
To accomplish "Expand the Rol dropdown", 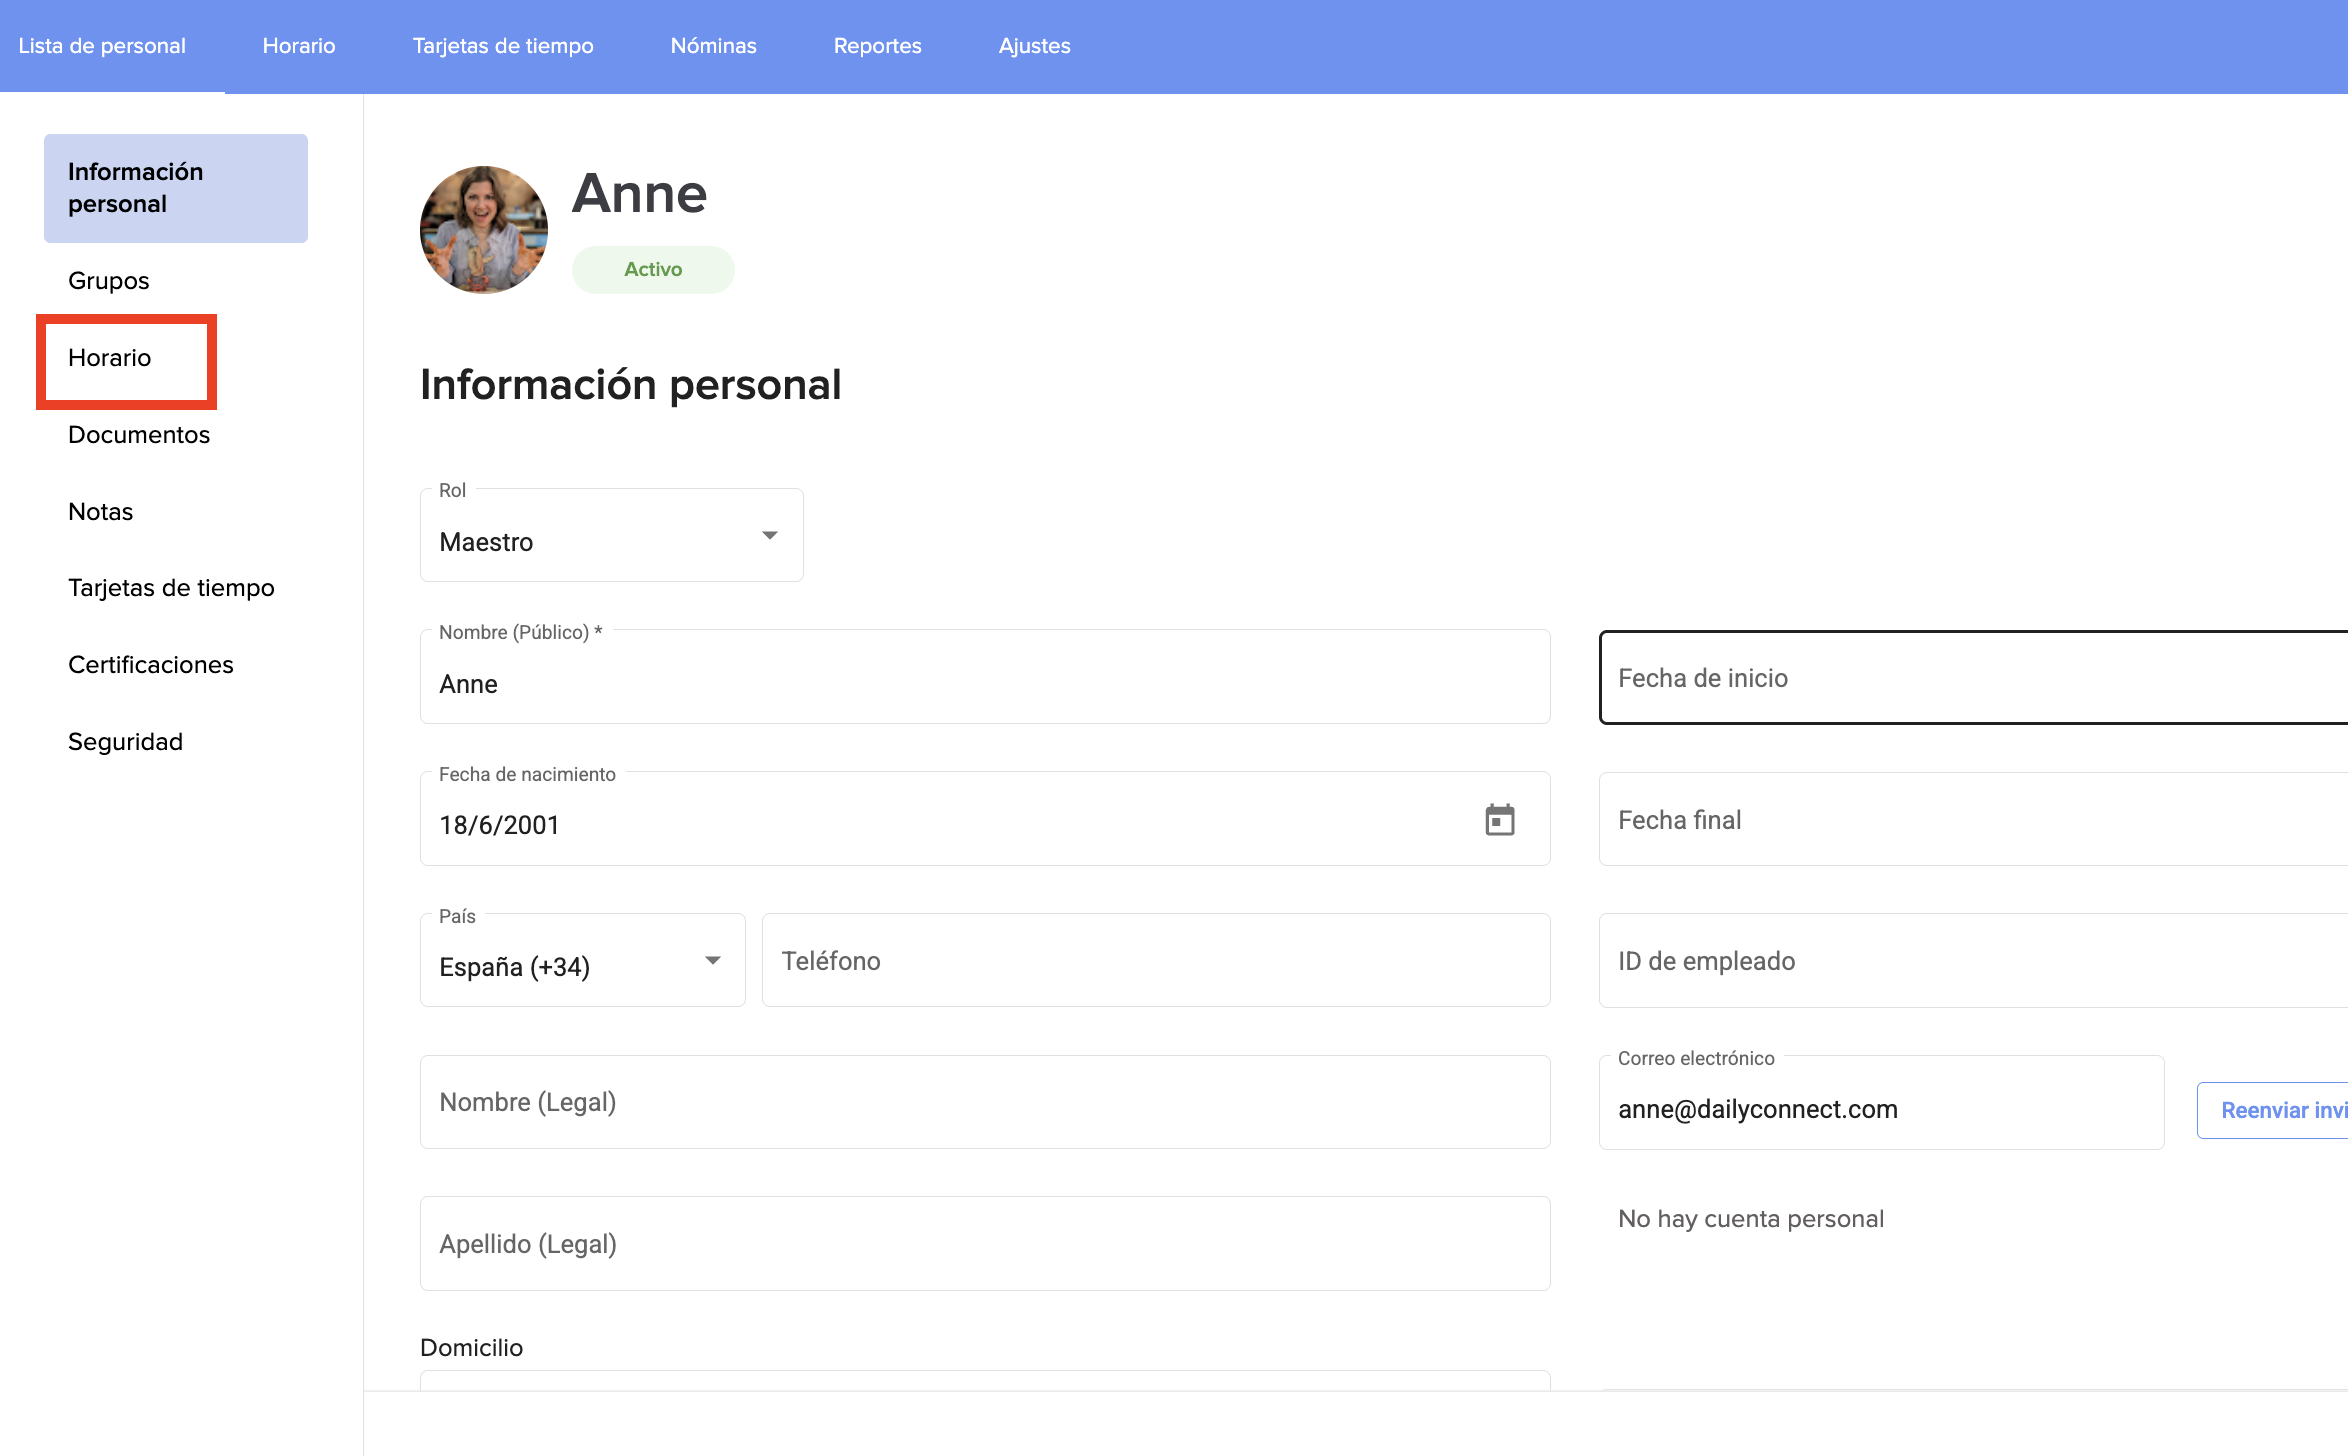I will click(x=611, y=537).
